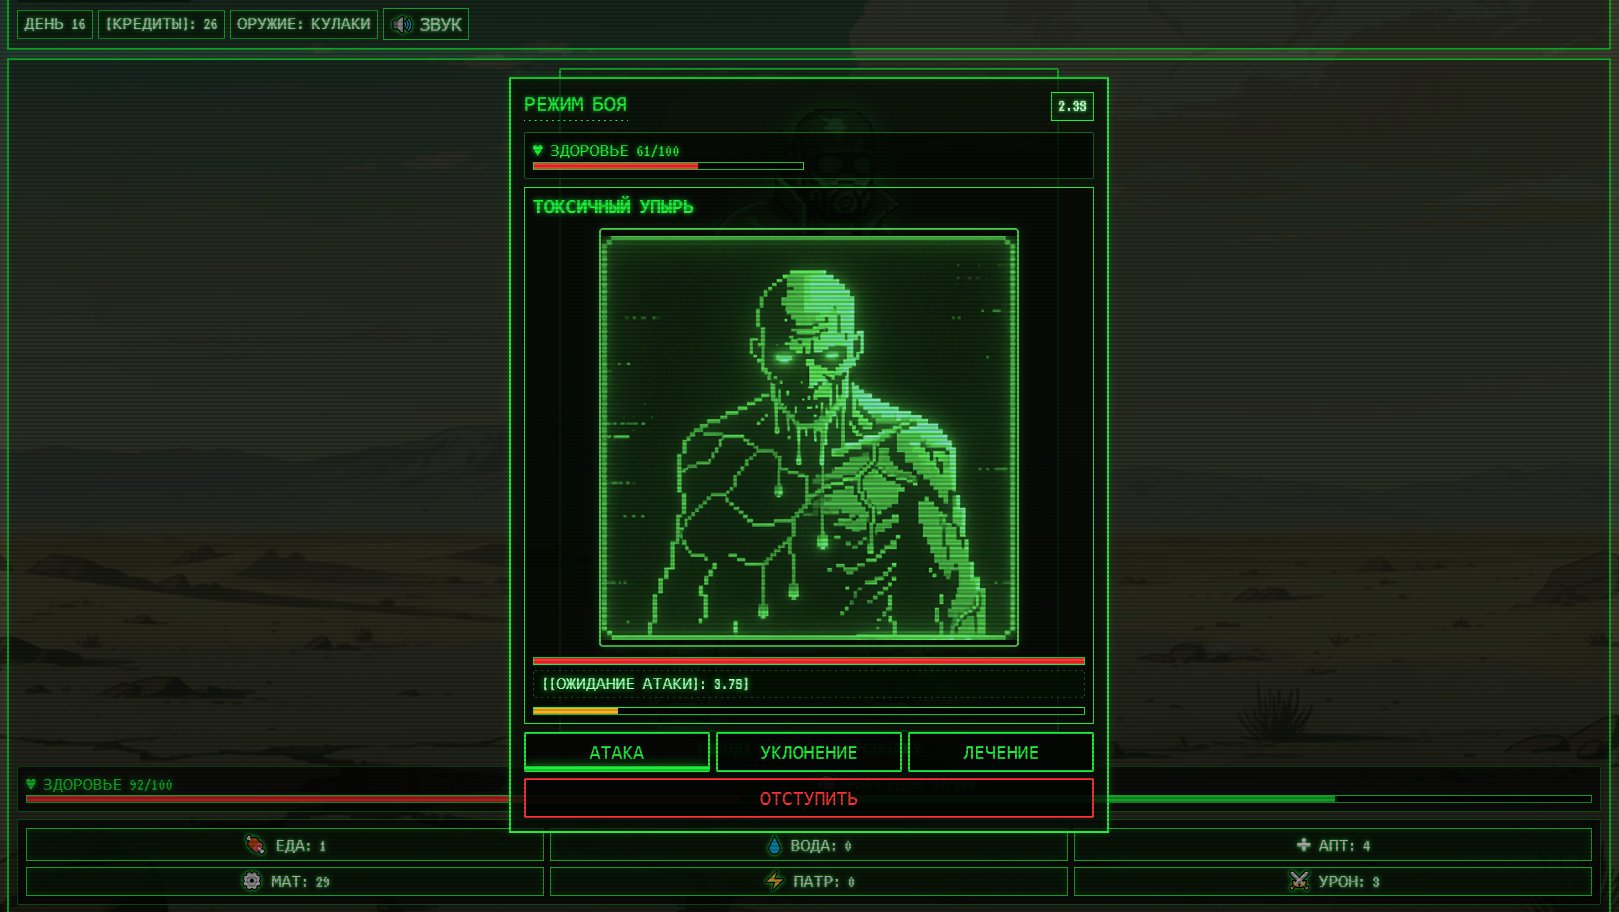Select the МАТ: 29 materials slot
The width and height of the screenshot is (1619, 912).
(x=285, y=881)
